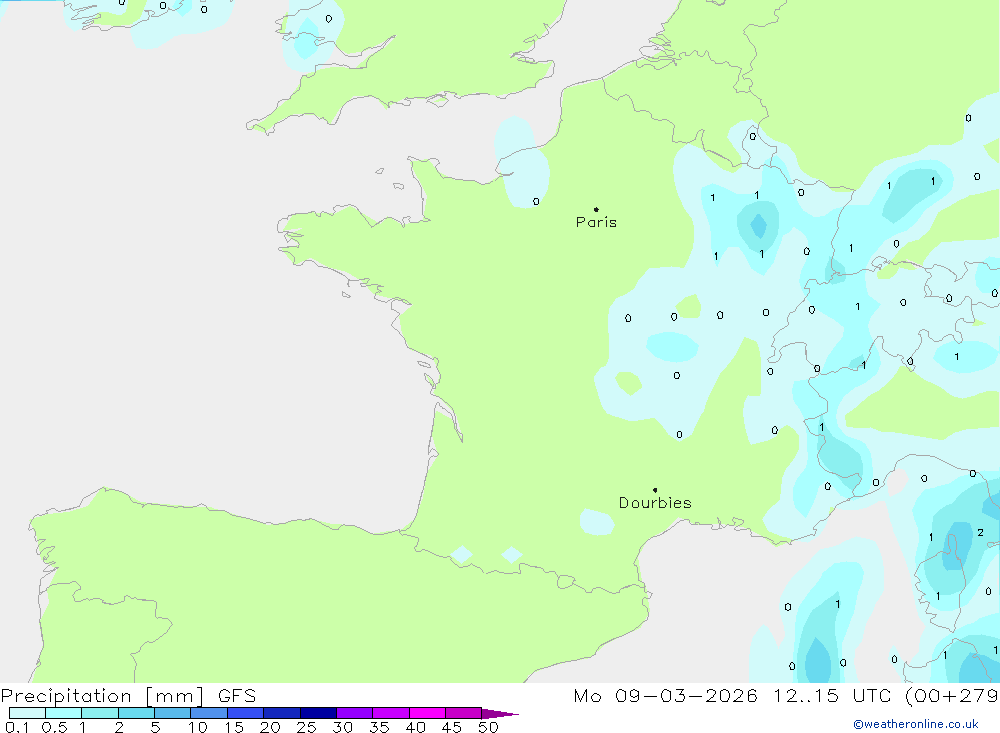
Task: Click the Paris city label
Action: coord(596,222)
